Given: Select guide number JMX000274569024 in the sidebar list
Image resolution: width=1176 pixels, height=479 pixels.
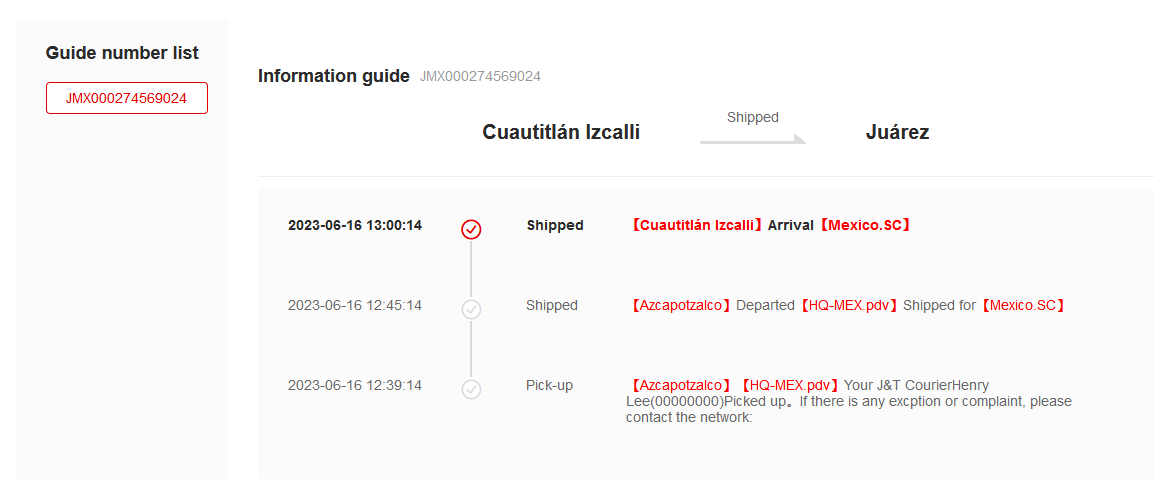Looking at the screenshot, I should point(127,98).
